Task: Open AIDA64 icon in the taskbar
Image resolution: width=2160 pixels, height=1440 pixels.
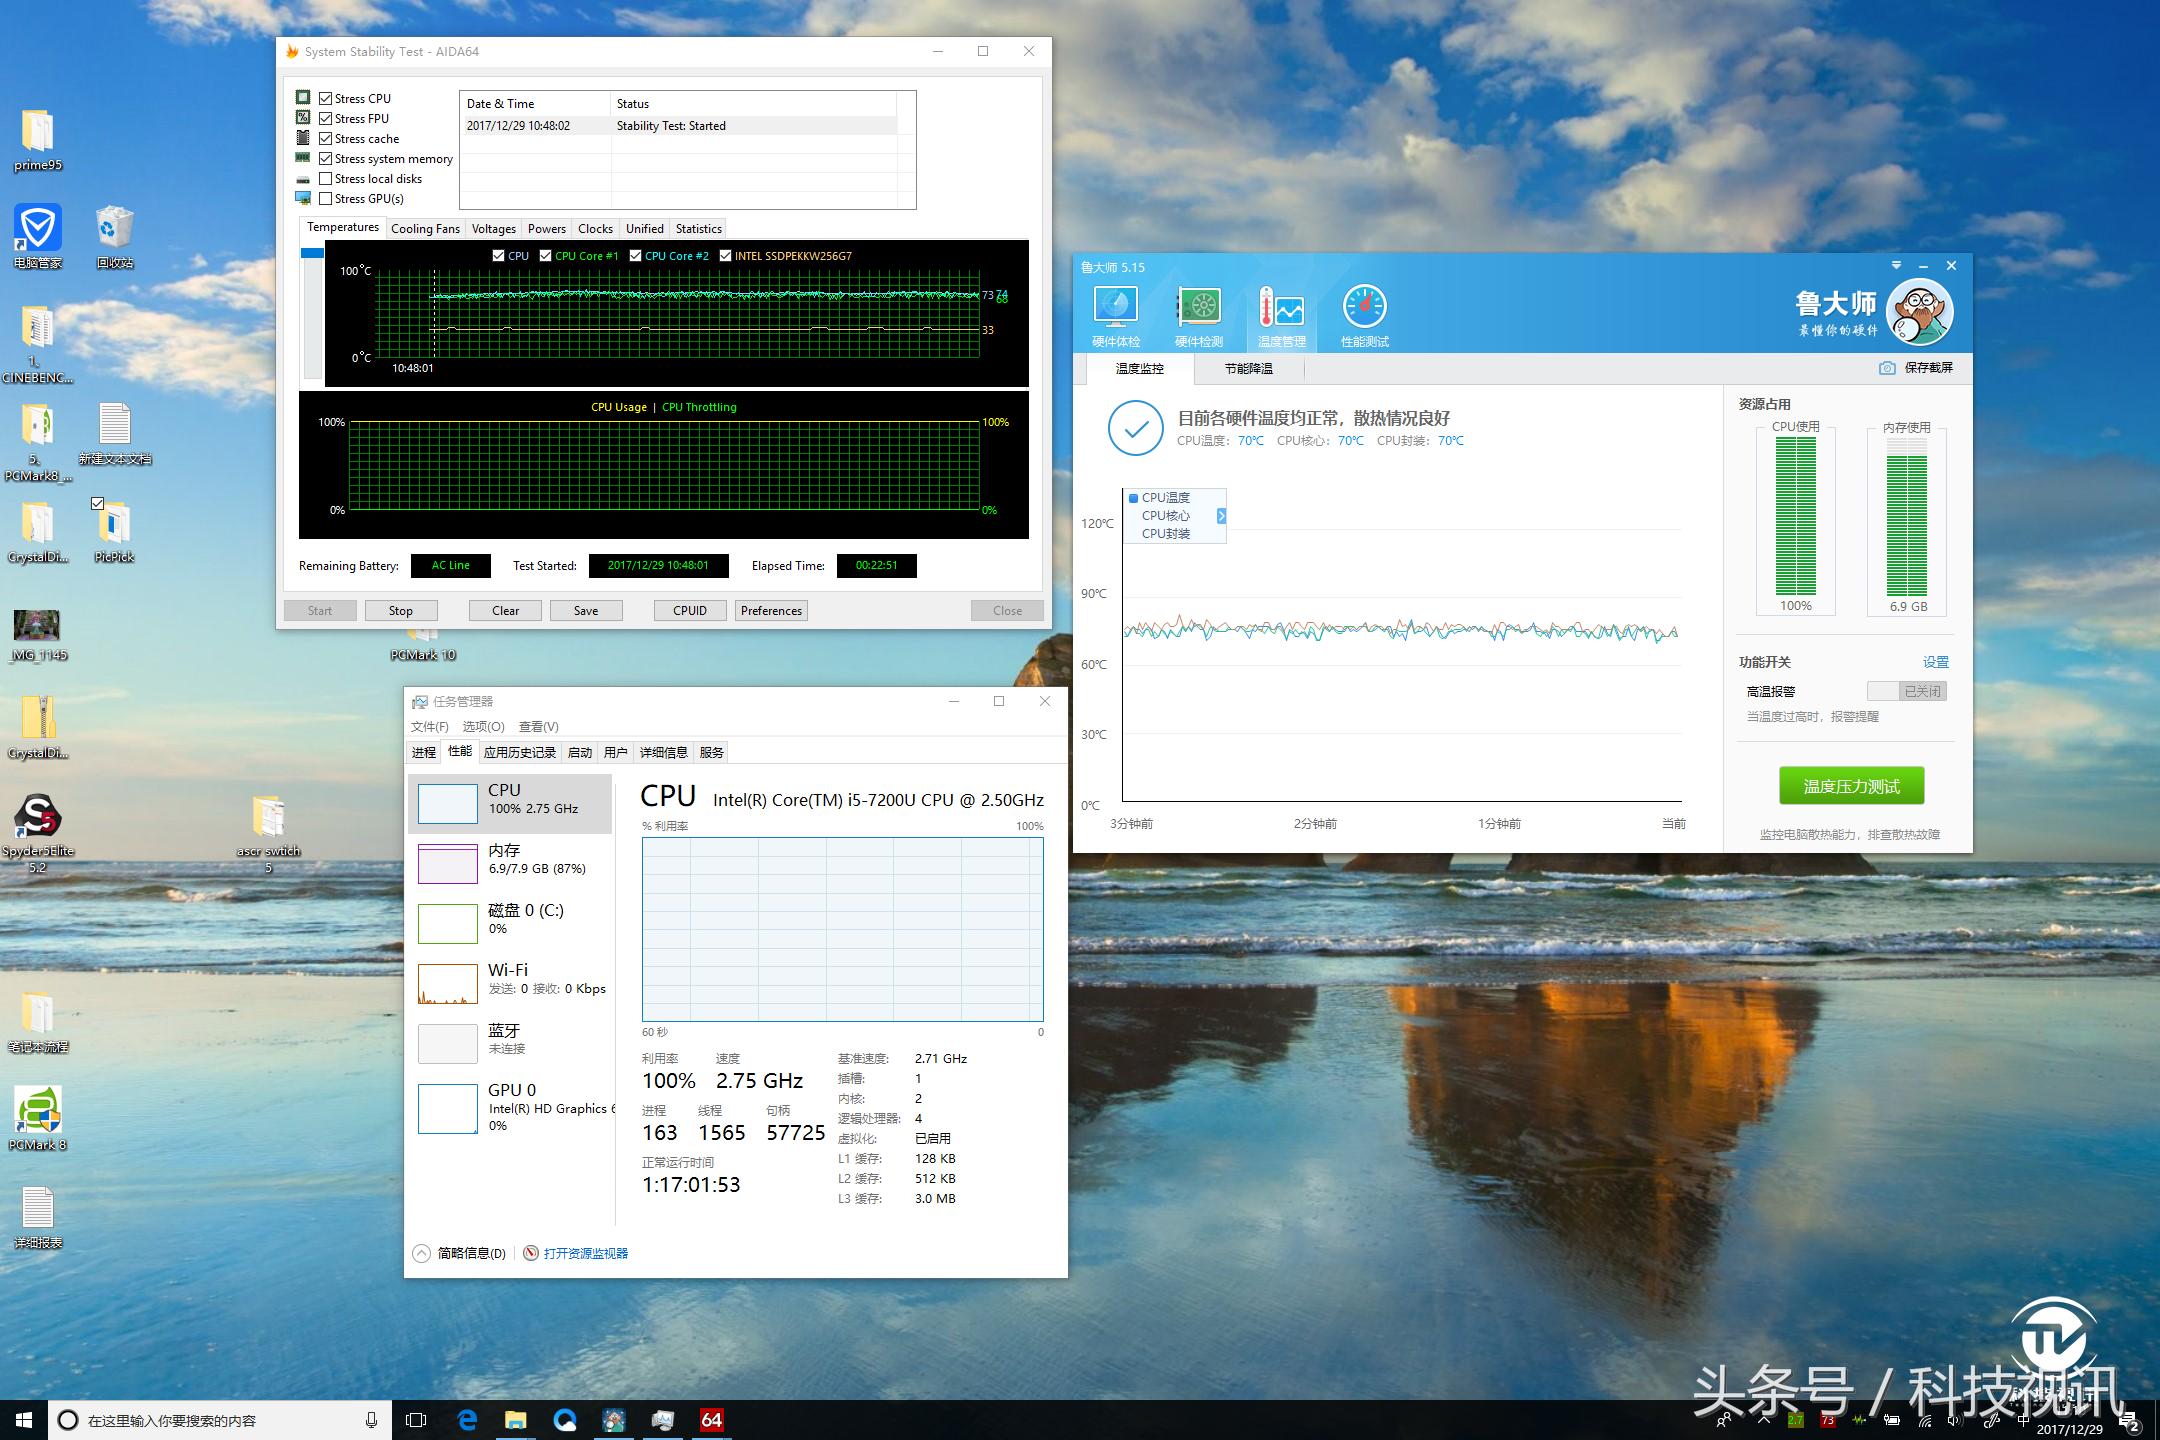Action: click(711, 1420)
